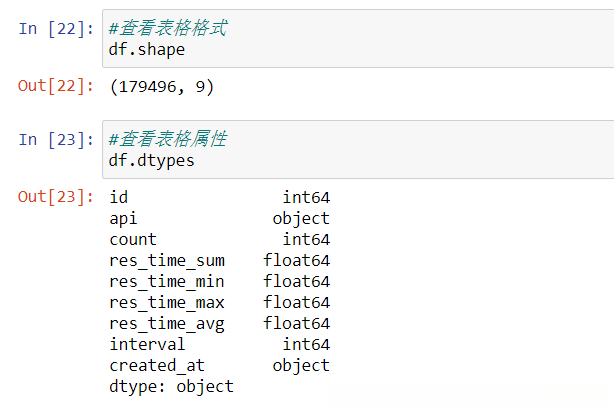The width and height of the screenshot is (614, 417).
Task: Click the res_time_avg row label
Action: [167, 323]
